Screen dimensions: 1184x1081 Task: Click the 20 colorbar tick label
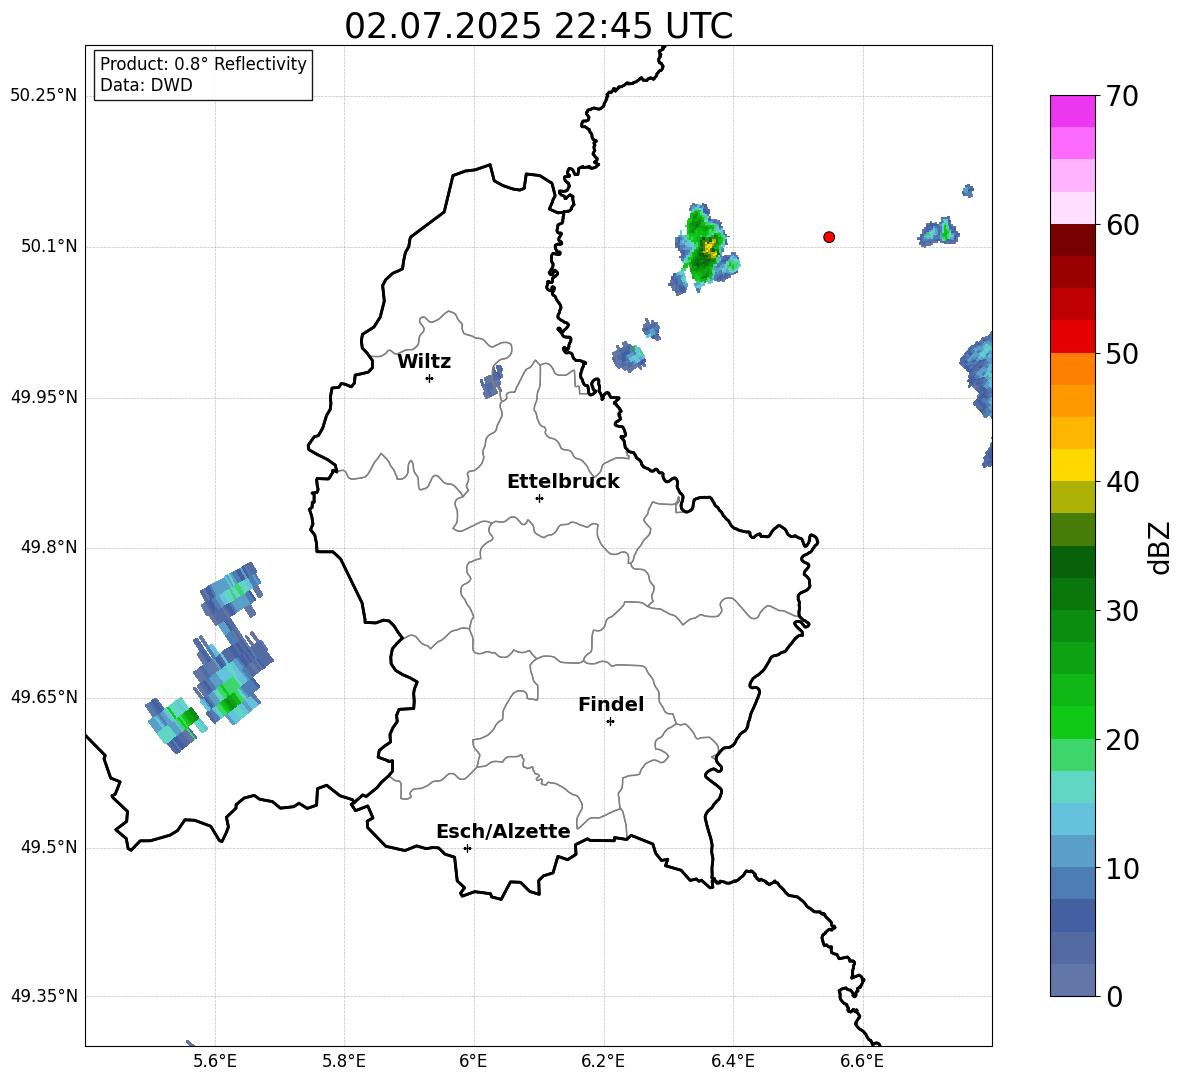coord(1121,740)
